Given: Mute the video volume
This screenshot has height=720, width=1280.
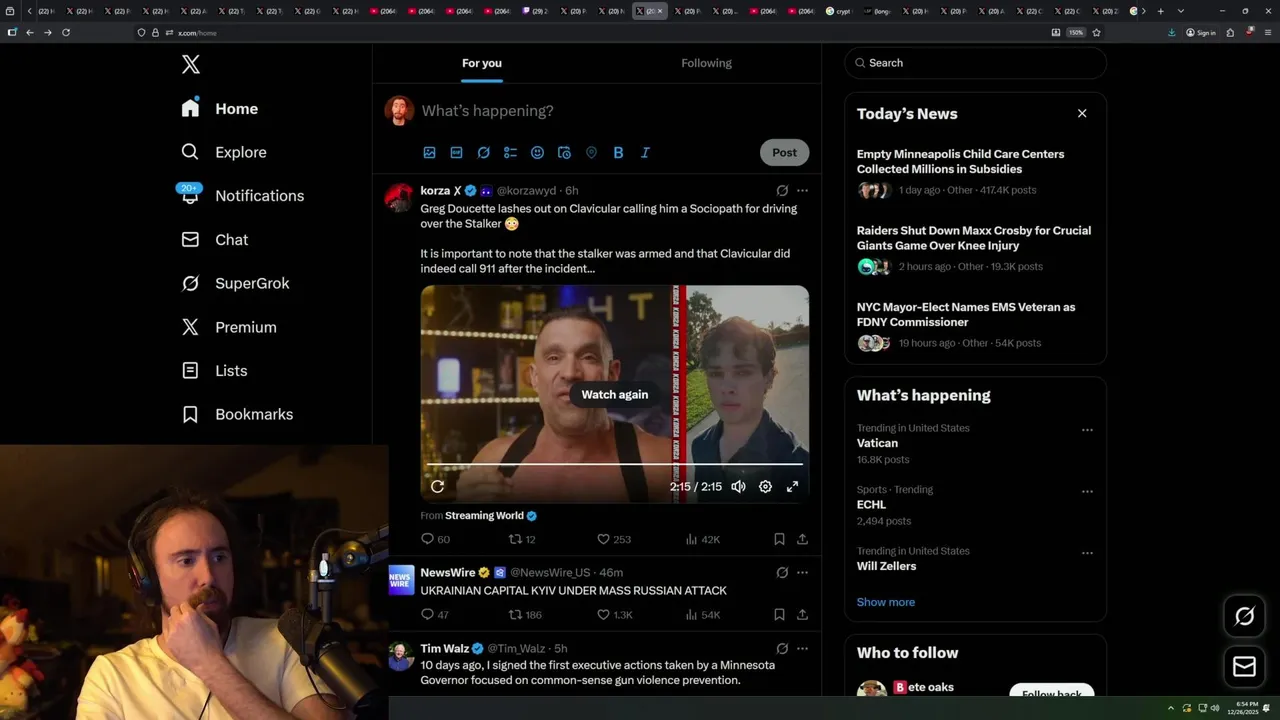Looking at the screenshot, I should (738, 487).
